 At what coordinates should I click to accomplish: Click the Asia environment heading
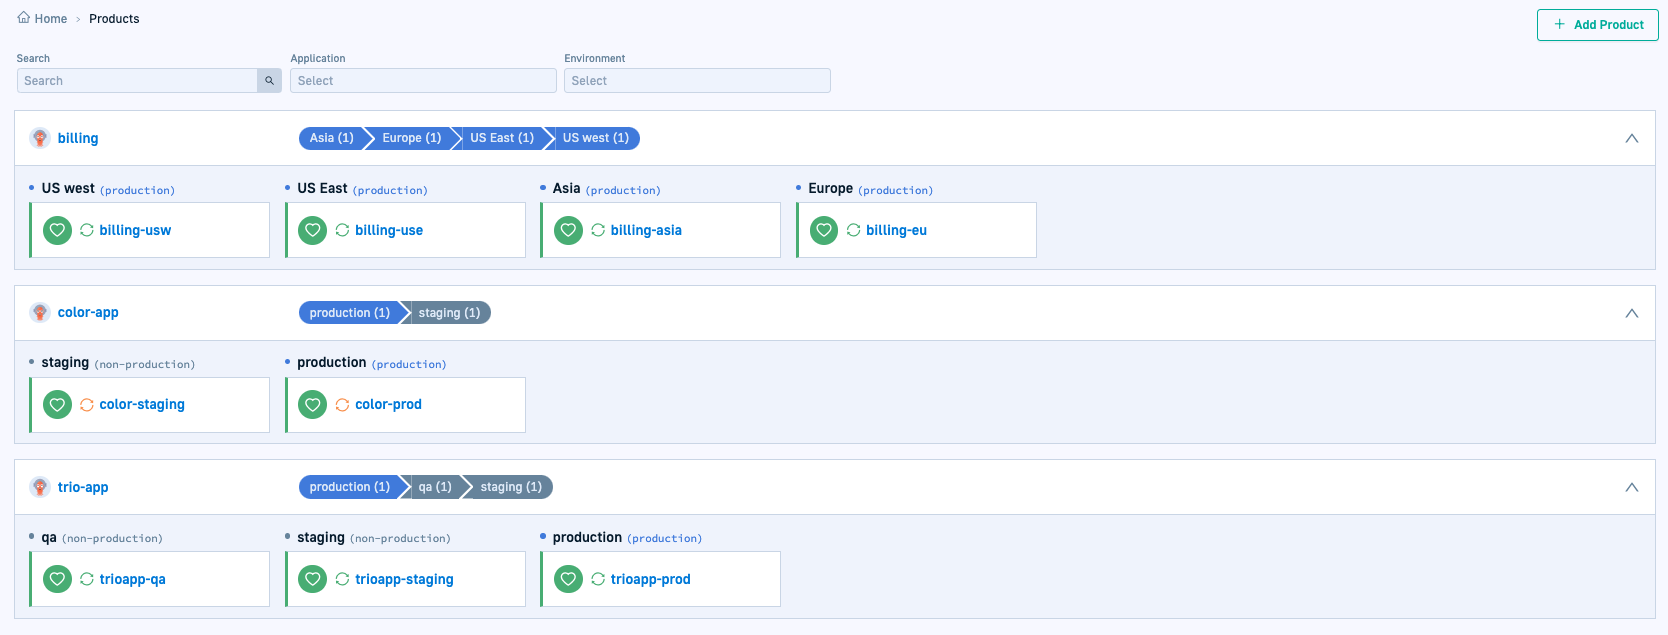click(x=567, y=188)
